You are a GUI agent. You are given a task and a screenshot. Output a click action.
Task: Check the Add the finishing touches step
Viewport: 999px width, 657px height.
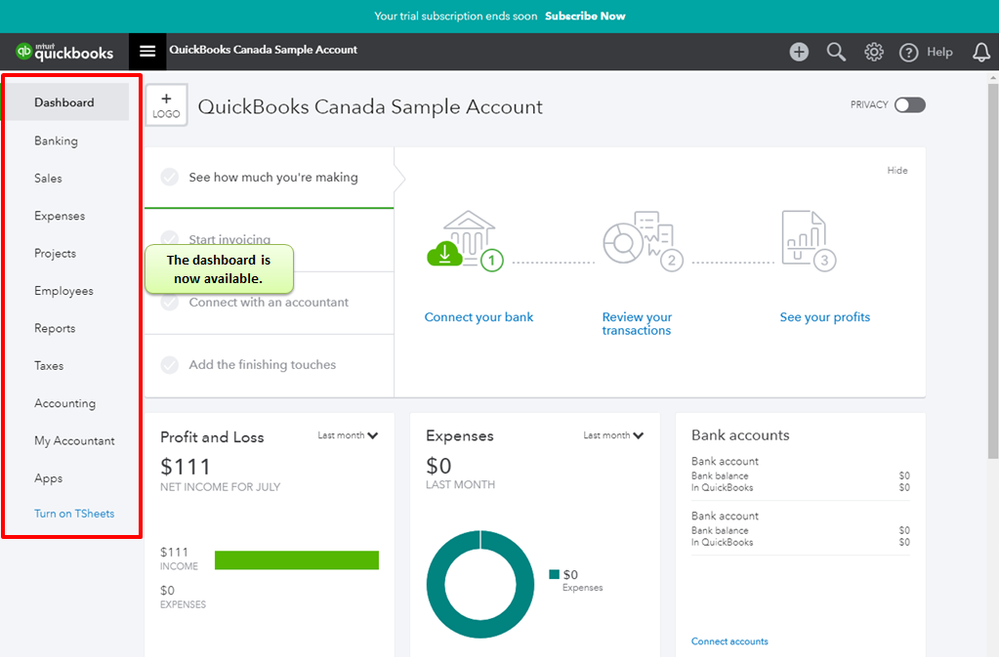pos(169,365)
